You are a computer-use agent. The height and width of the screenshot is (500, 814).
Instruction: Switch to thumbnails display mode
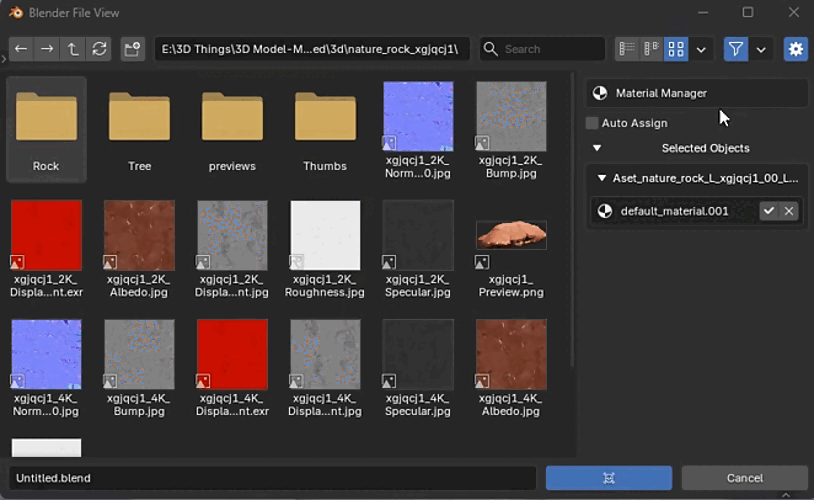coord(676,49)
